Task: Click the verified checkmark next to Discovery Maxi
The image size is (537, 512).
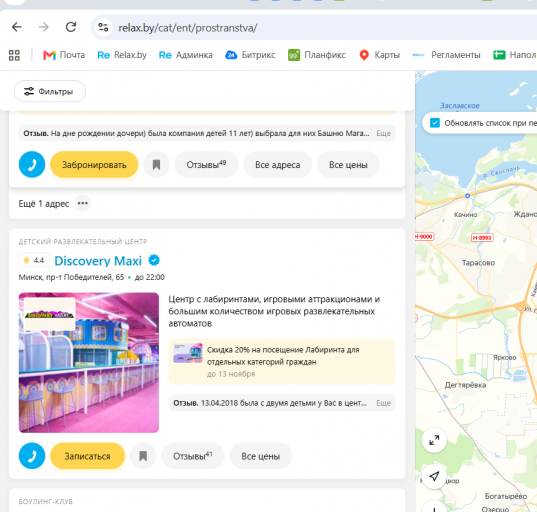Action: point(154,260)
